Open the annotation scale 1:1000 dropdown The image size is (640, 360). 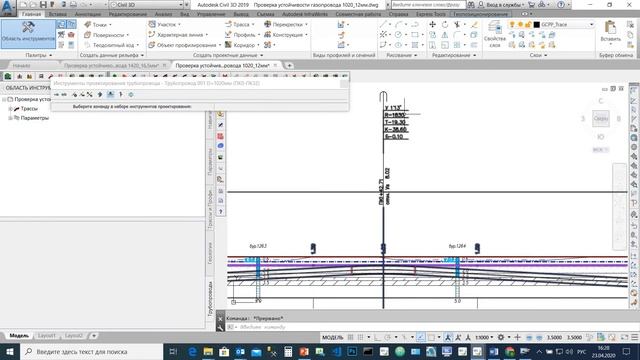484,337
